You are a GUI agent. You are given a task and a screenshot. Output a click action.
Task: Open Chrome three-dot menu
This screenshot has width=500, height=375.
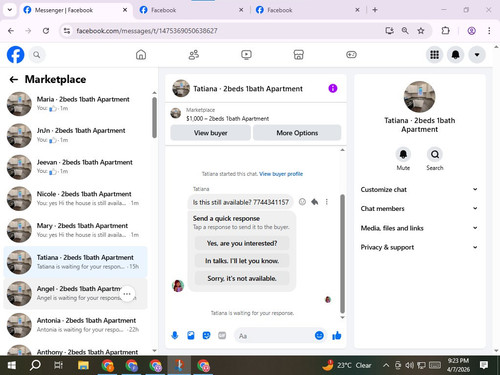pos(489,31)
